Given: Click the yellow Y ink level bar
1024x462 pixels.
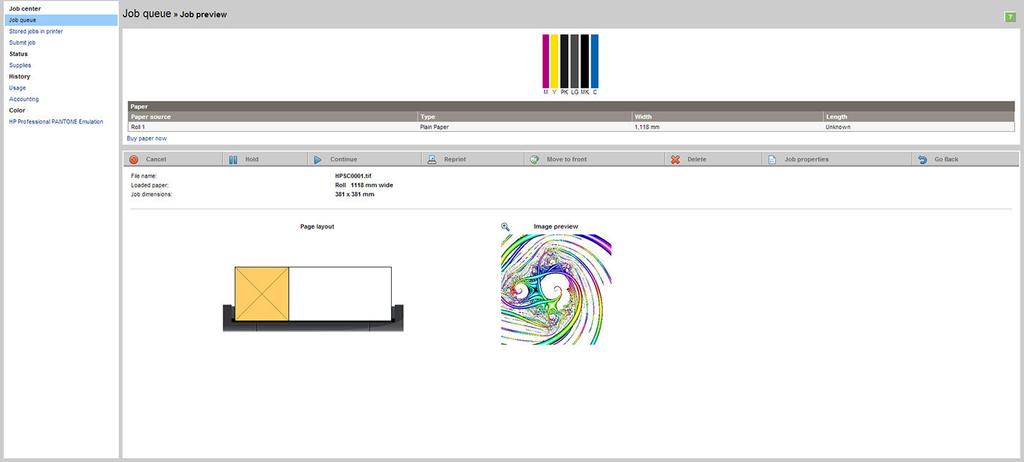Looking at the screenshot, I should (555, 61).
